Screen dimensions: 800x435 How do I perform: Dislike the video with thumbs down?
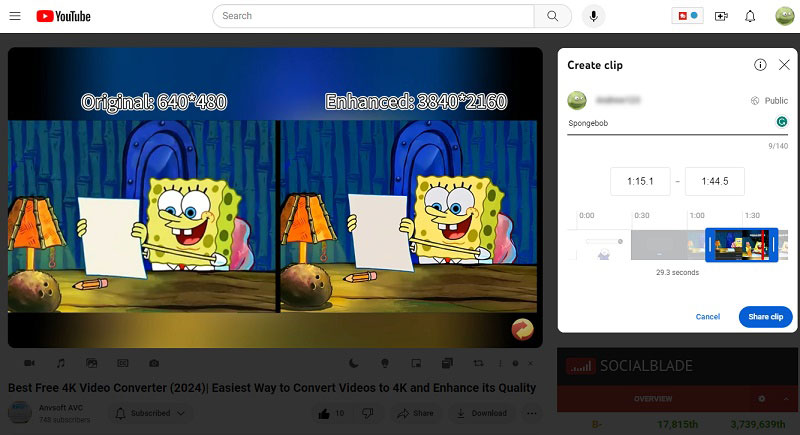[367, 413]
